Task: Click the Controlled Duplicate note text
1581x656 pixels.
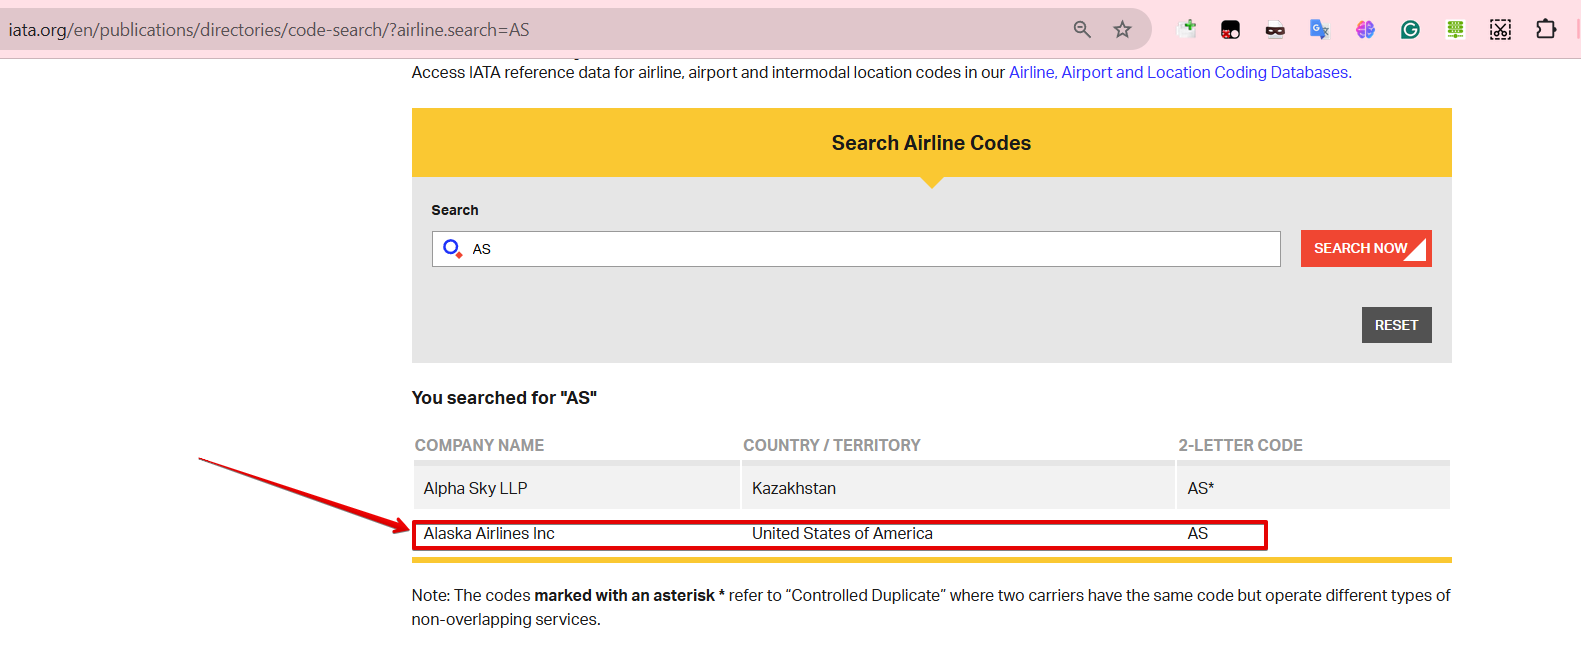Action: point(931,607)
